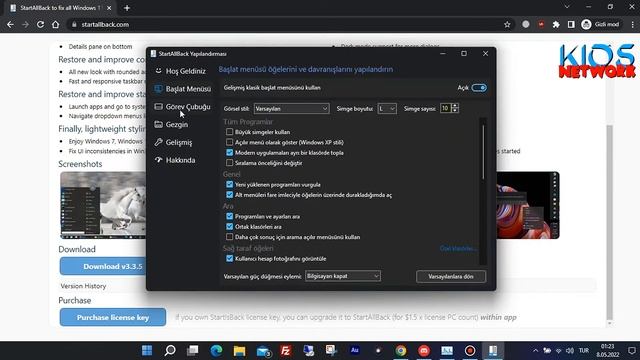Switch to Görev Çubuğu settings
Screen dimensions: 640x360
point(182,107)
